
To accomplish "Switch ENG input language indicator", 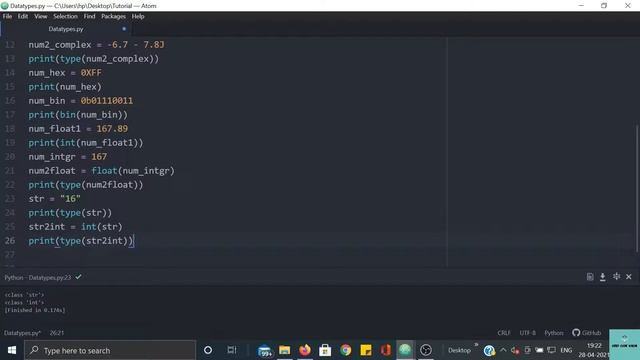I will (x=566, y=350).
